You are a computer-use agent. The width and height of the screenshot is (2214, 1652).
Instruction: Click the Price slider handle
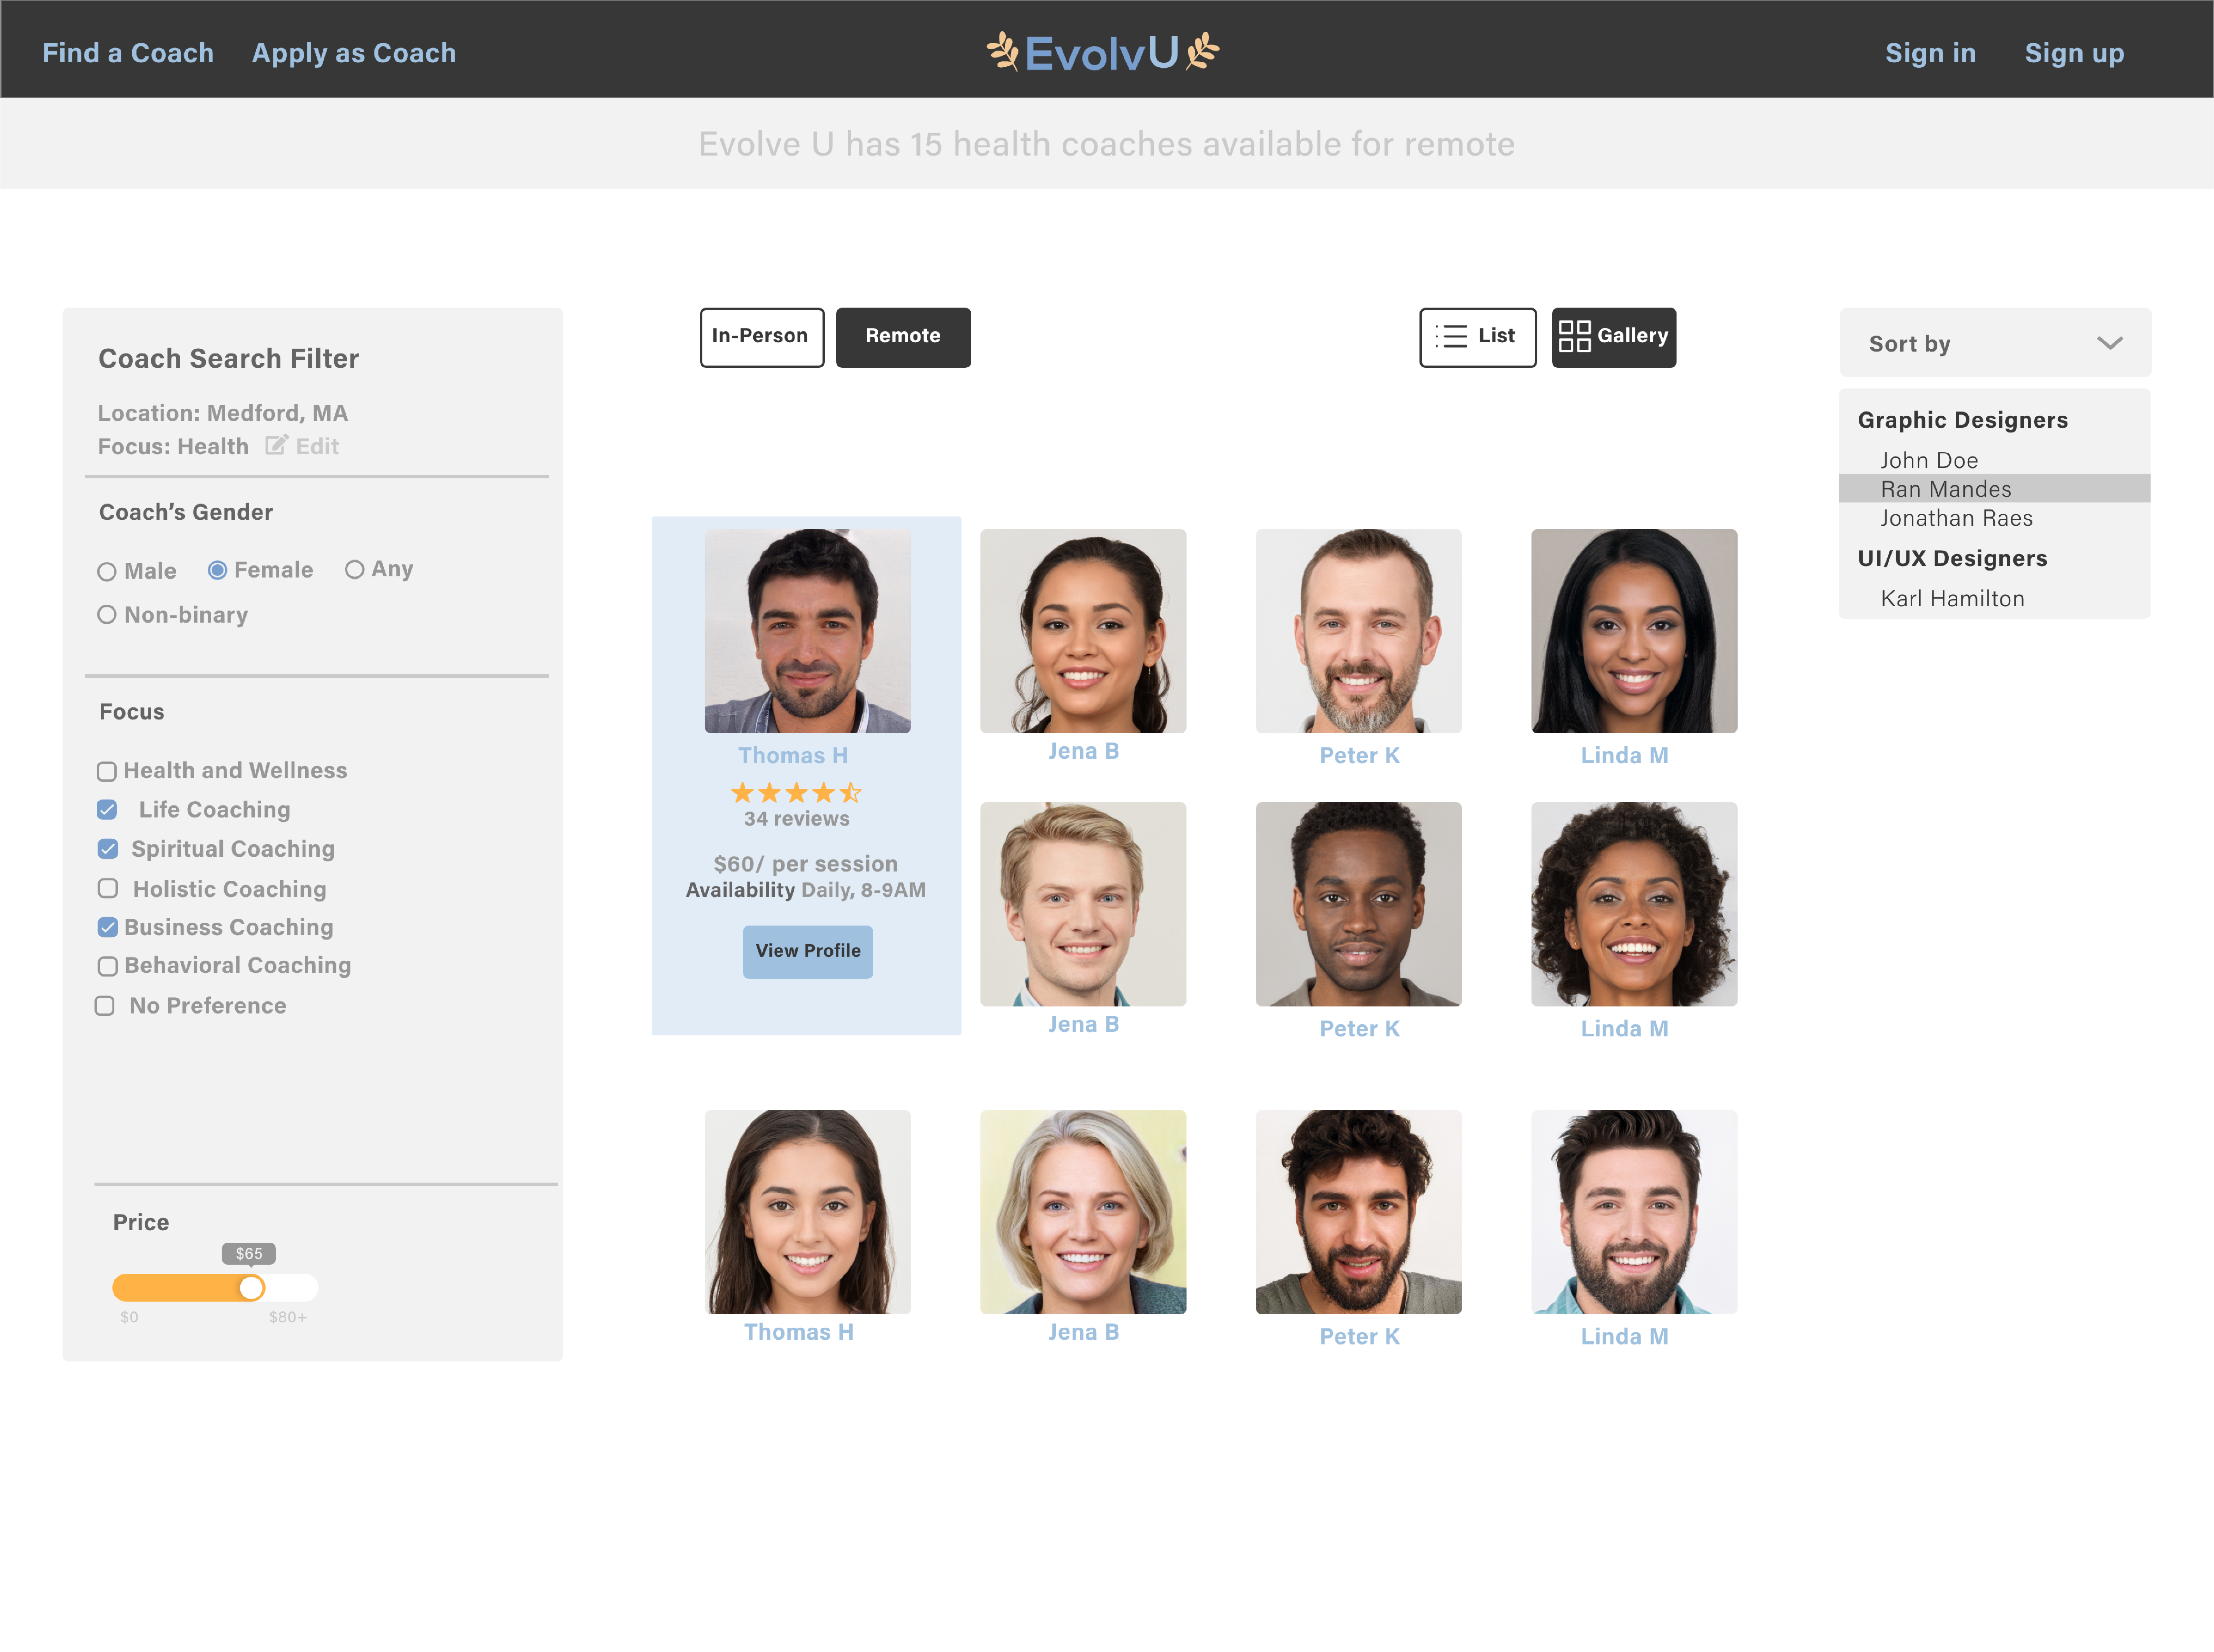[x=251, y=1288]
